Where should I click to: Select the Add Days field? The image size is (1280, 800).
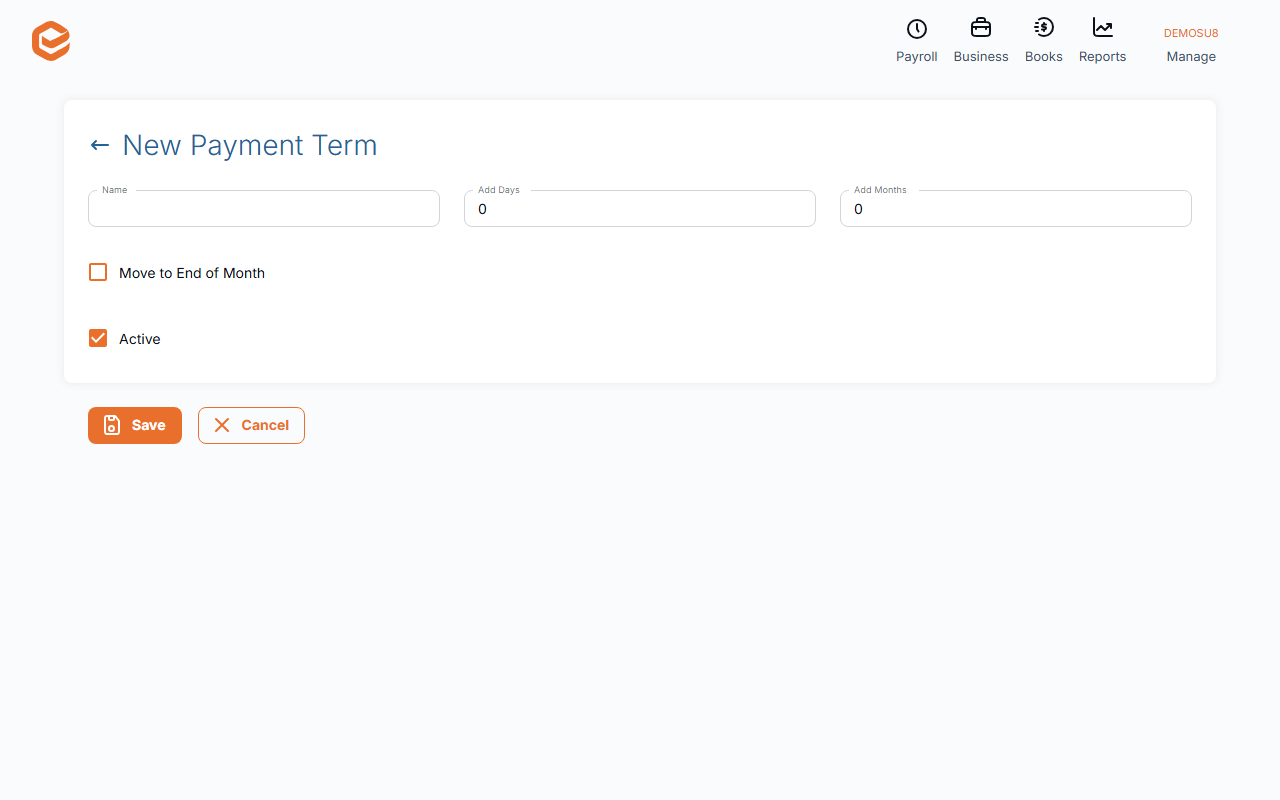(640, 209)
